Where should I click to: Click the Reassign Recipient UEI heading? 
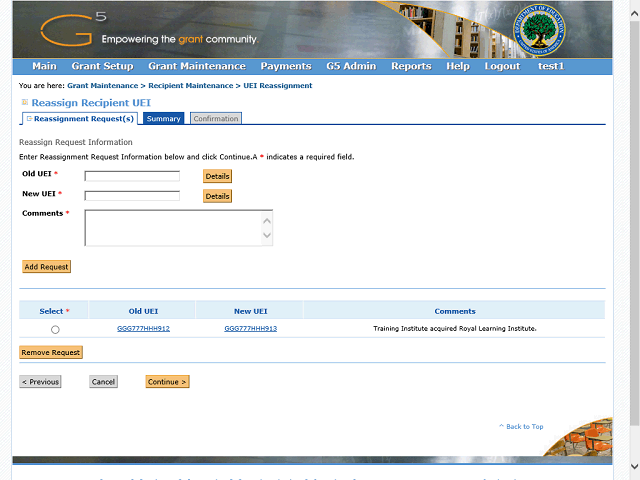pos(91,102)
